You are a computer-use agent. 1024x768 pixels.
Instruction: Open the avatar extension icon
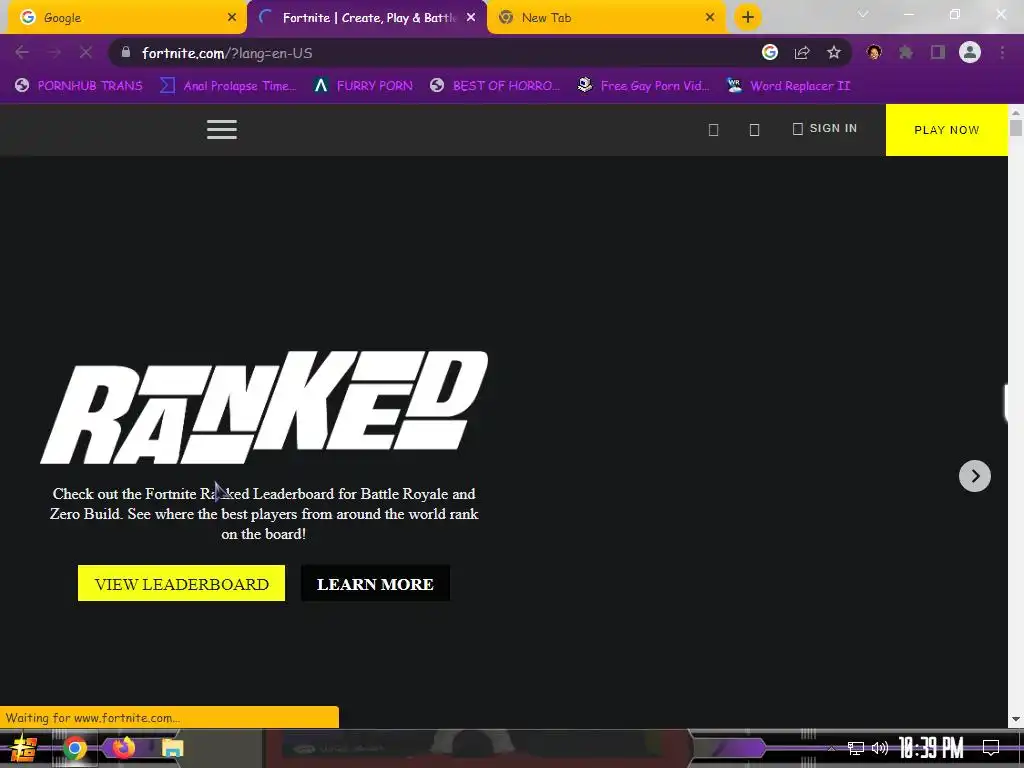874,52
